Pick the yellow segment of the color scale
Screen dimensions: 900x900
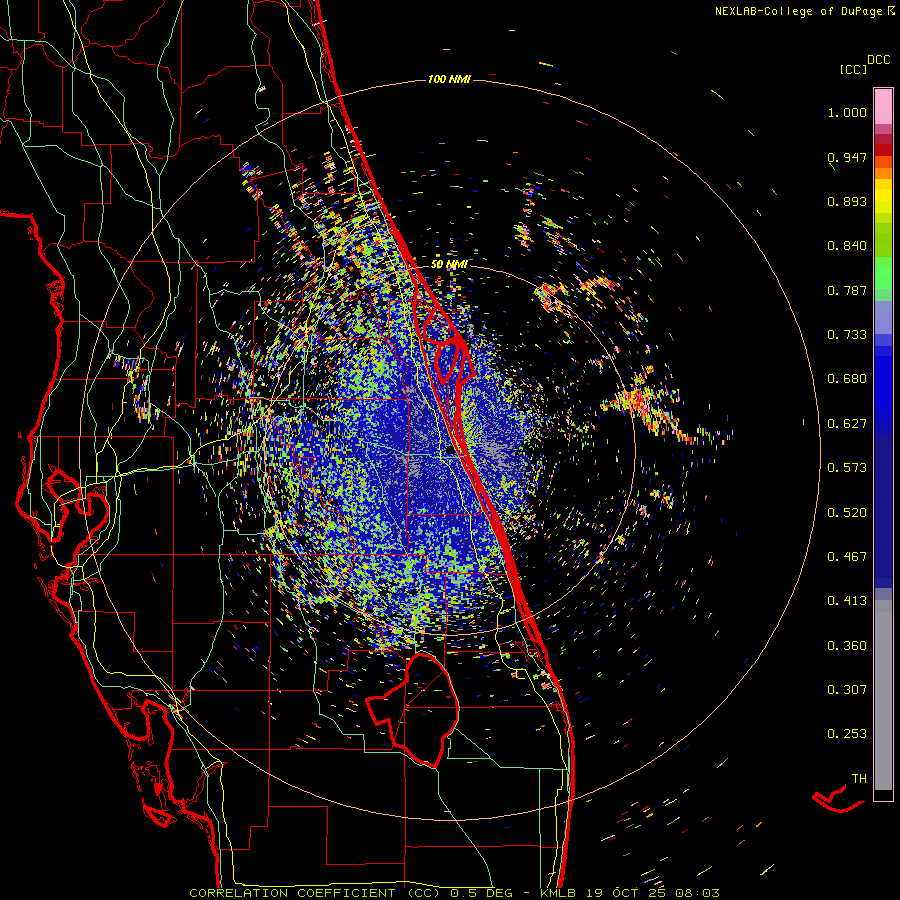pos(883,196)
